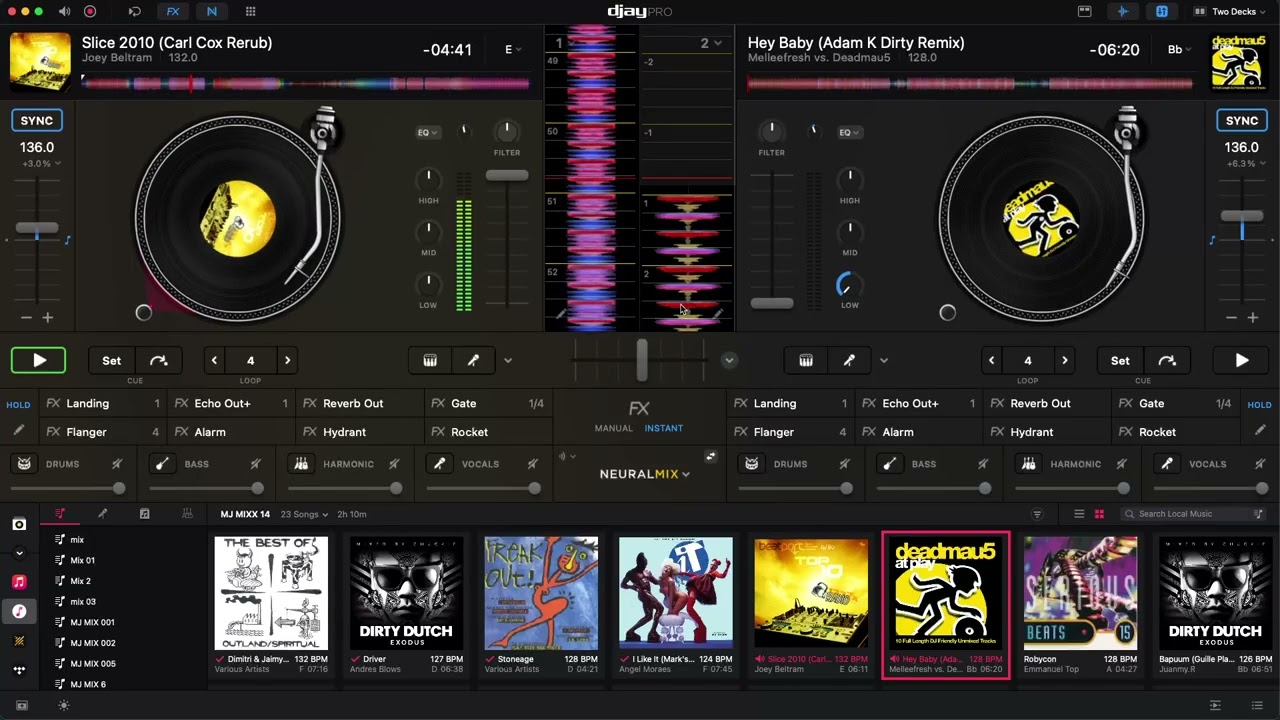Click the left deck DRUMS stem icon
Screen dimensions: 1280x720
(24, 464)
